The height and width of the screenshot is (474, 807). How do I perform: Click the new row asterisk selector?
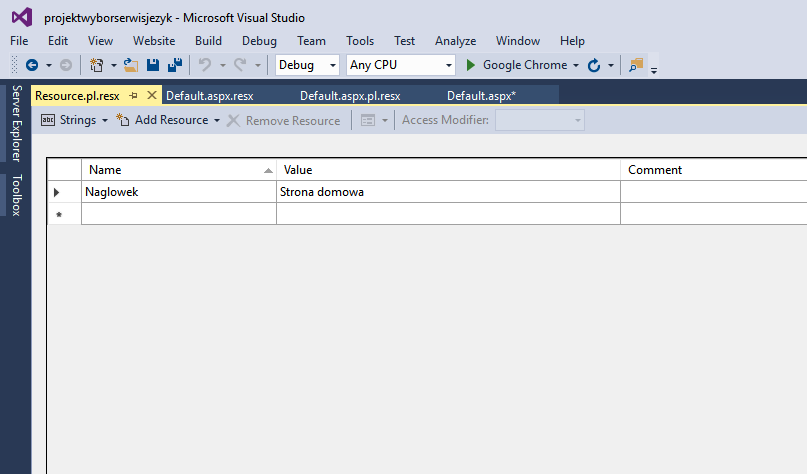tap(59, 215)
